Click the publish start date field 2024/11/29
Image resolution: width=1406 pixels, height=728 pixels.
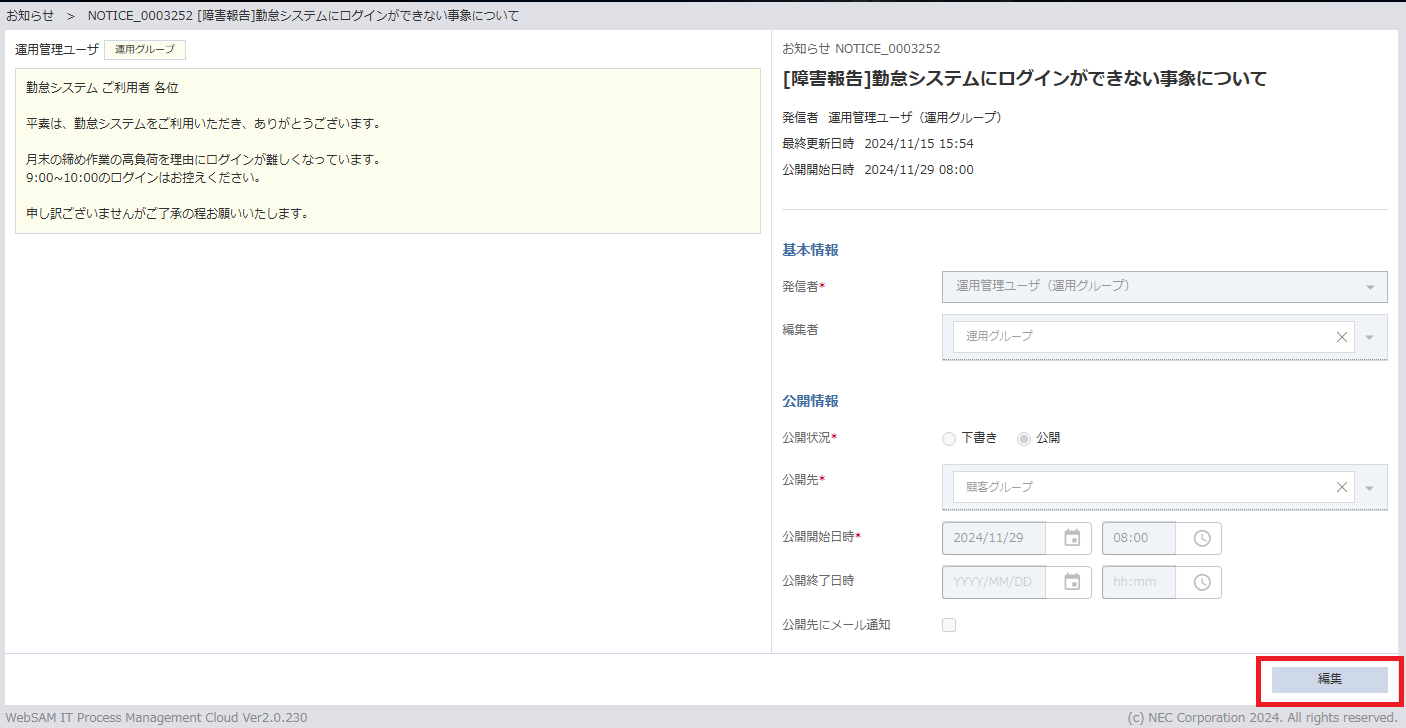(993, 538)
